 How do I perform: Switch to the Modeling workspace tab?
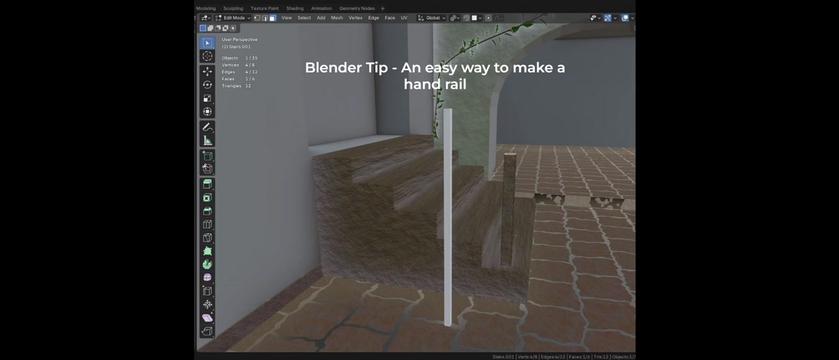(x=206, y=9)
